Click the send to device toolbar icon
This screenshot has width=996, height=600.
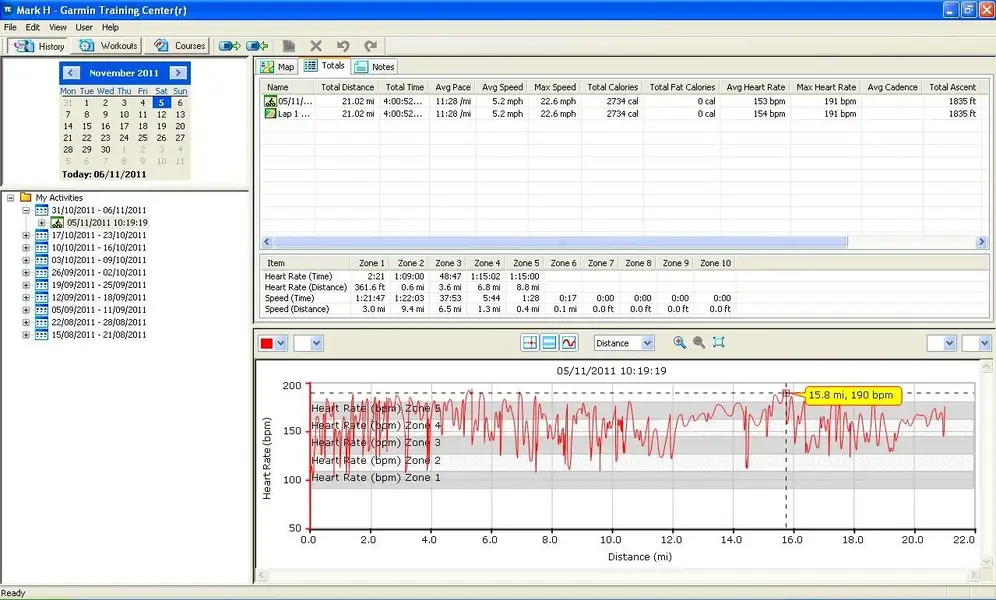pyautogui.click(x=229, y=46)
